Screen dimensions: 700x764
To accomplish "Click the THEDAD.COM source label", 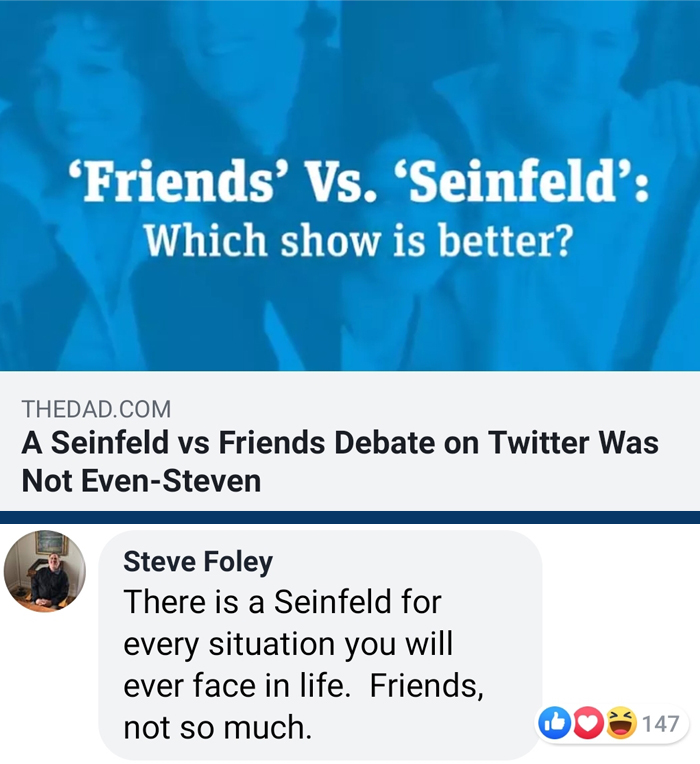I will pyautogui.click(x=96, y=409).
